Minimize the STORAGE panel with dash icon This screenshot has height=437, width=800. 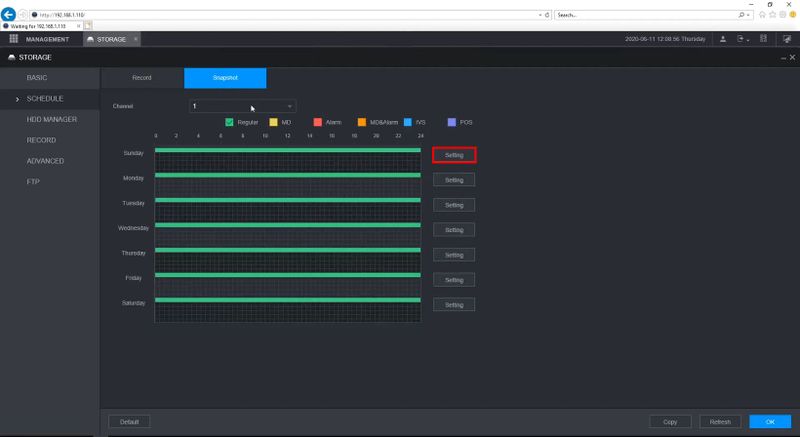pyautogui.click(x=783, y=58)
